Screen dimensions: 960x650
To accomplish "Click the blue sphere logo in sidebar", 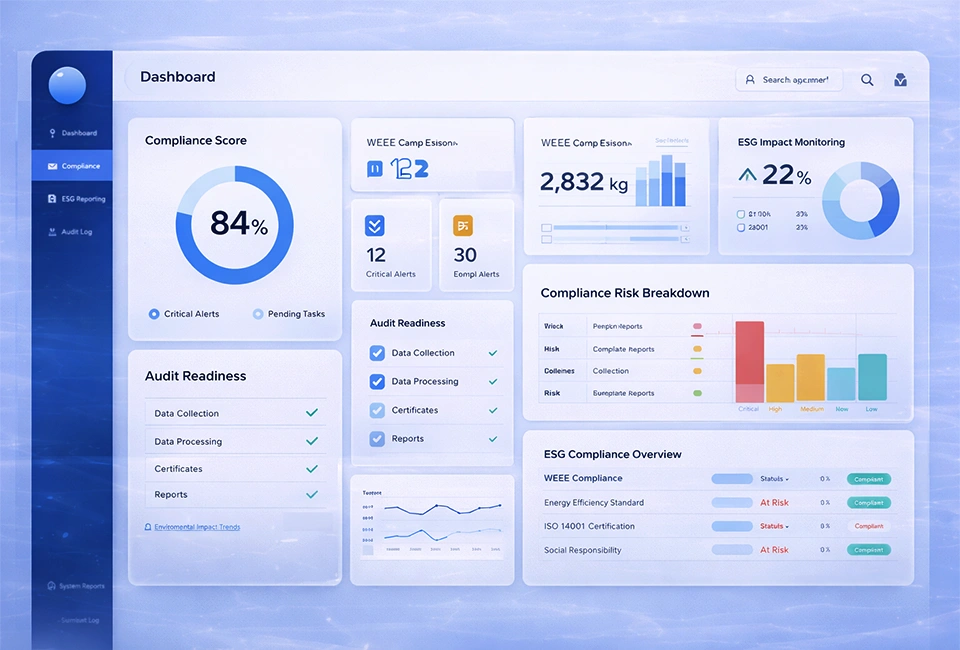I will [x=67, y=85].
